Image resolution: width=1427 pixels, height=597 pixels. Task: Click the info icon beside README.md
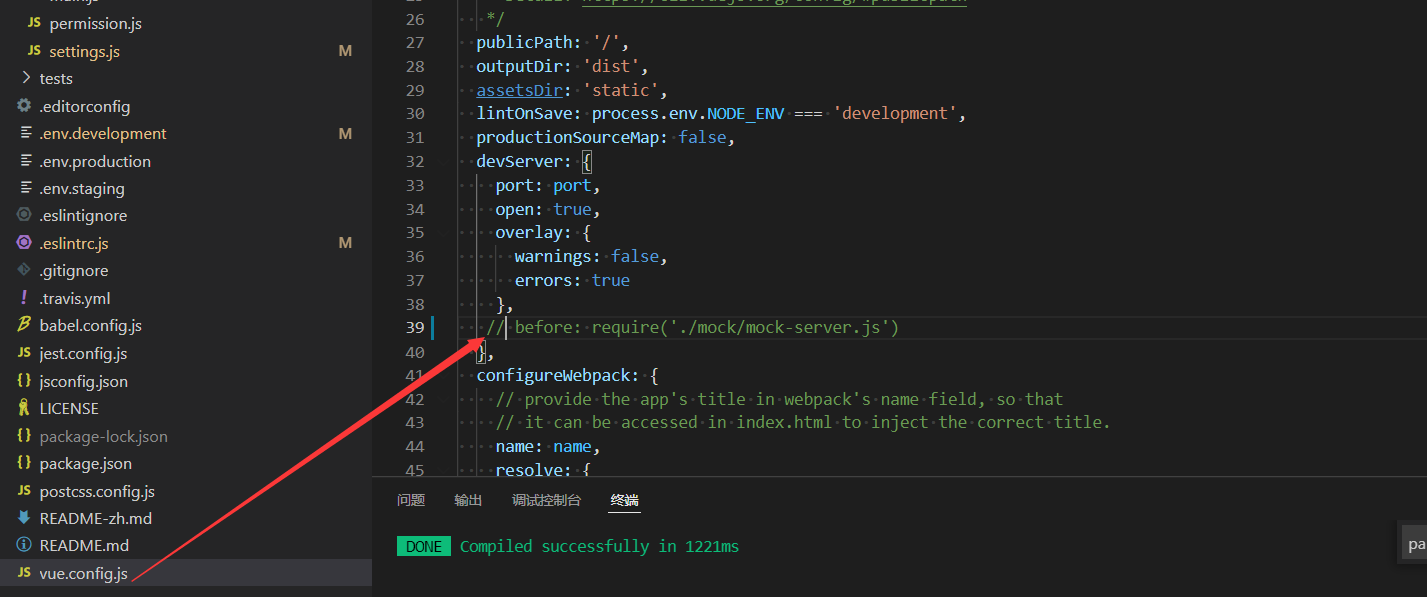tap(24, 545)
